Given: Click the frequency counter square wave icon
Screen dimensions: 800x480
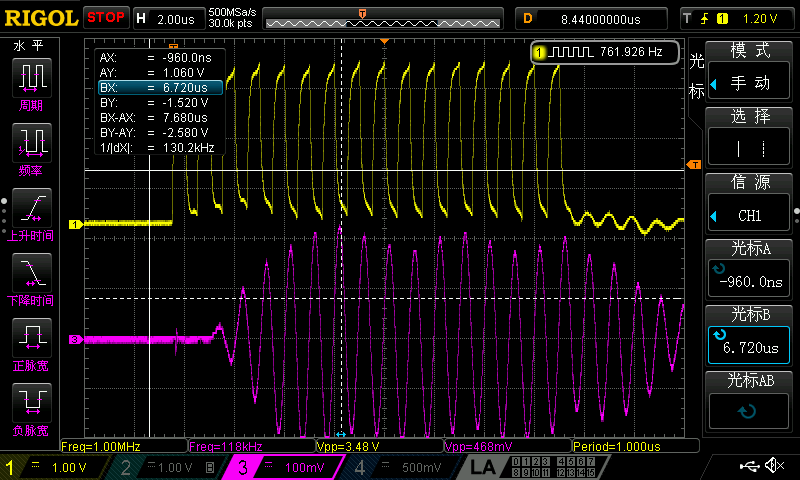Looking at the screenshot, I should tap(572, 52).
